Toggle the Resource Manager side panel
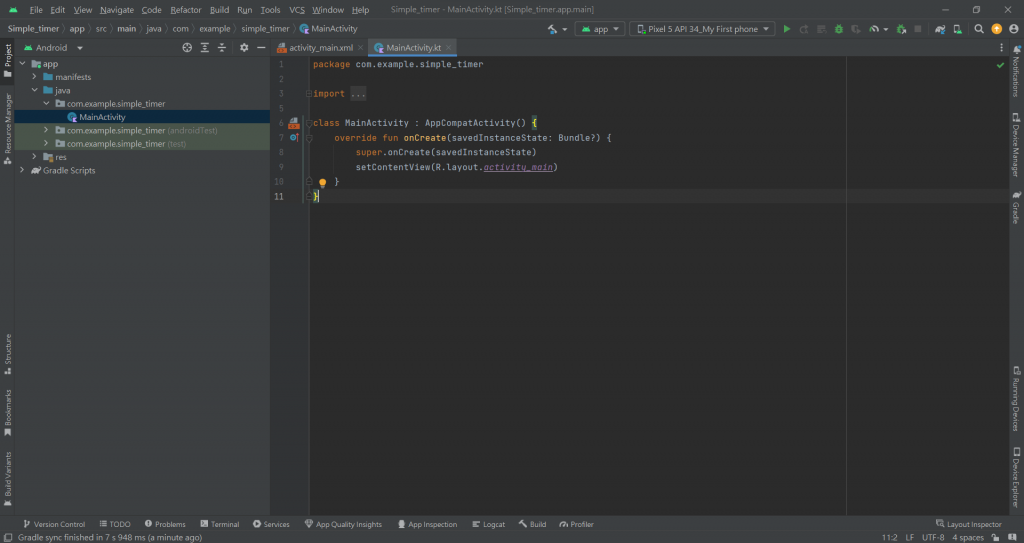1024x543 pixels. (x=7, y=125)
